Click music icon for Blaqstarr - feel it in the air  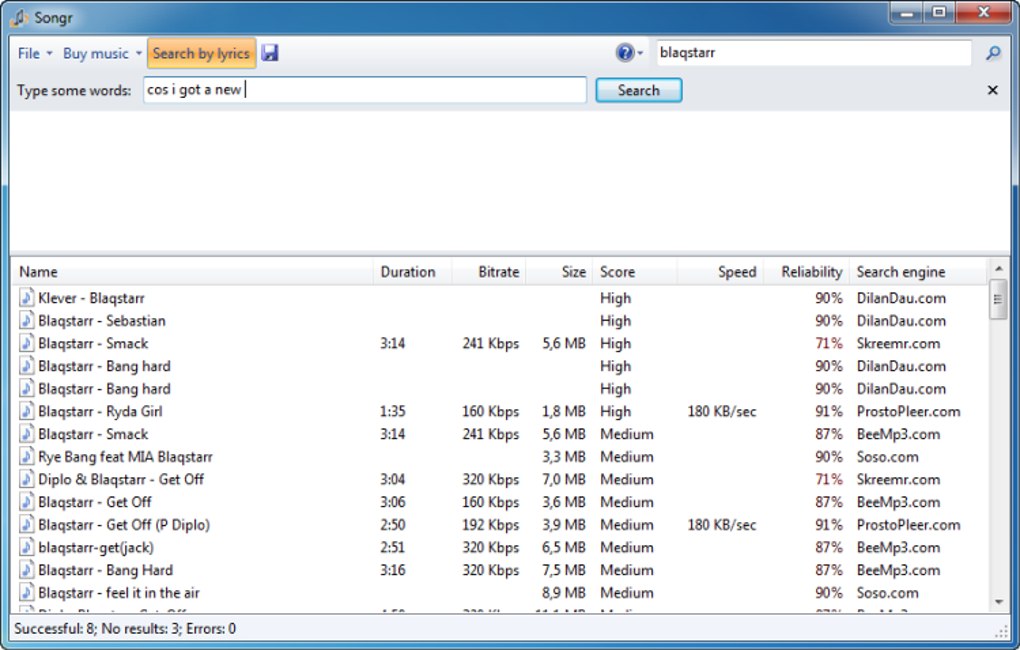pyautogui.click(x=27, y=593)
